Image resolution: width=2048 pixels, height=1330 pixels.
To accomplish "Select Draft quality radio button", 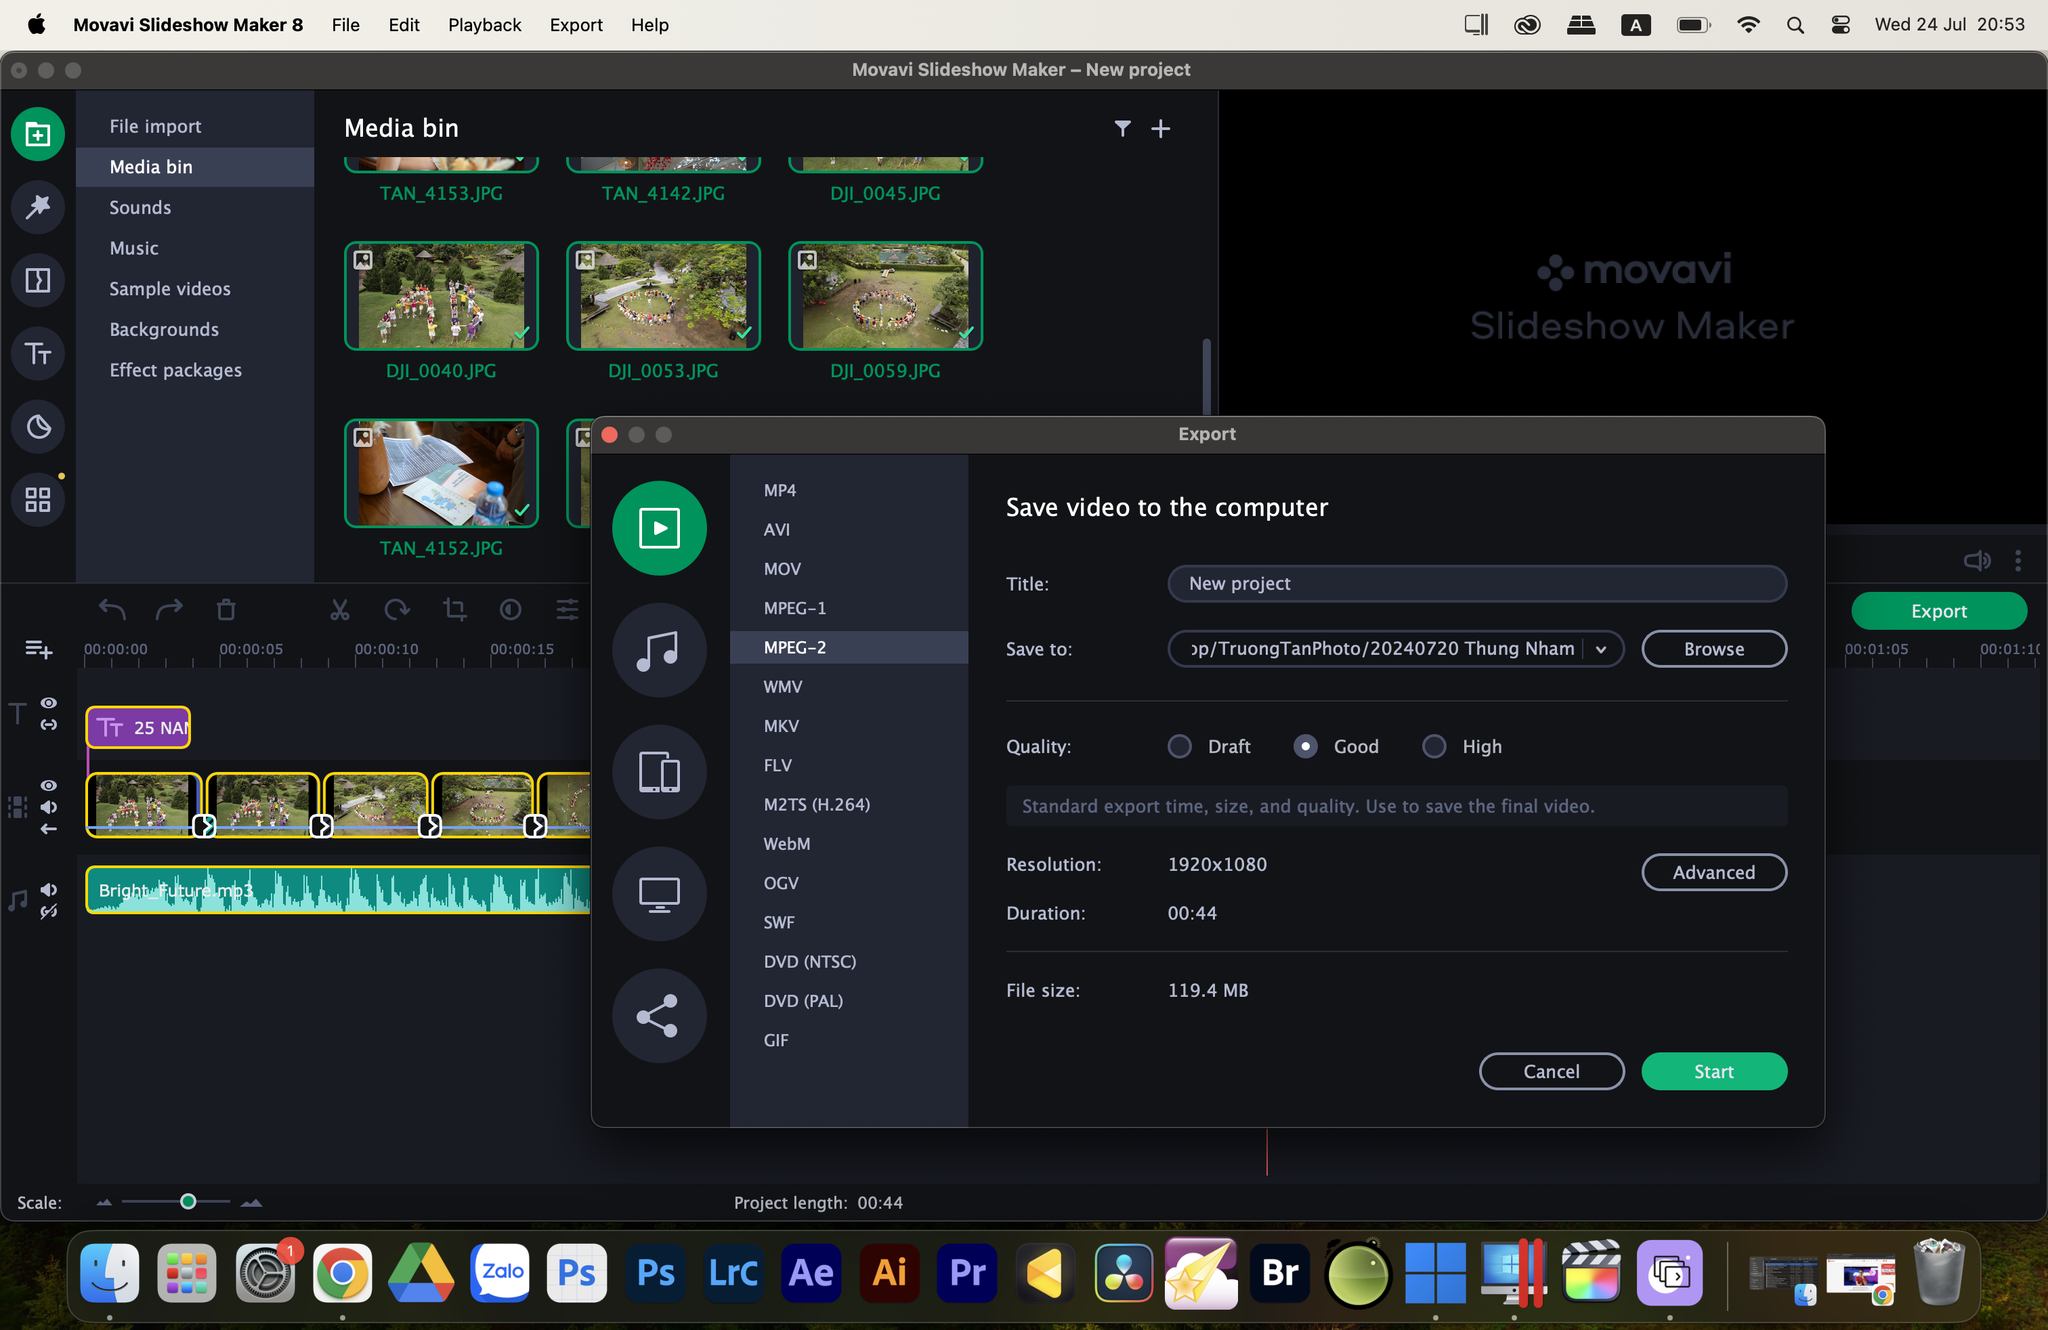I will 1180,747.
